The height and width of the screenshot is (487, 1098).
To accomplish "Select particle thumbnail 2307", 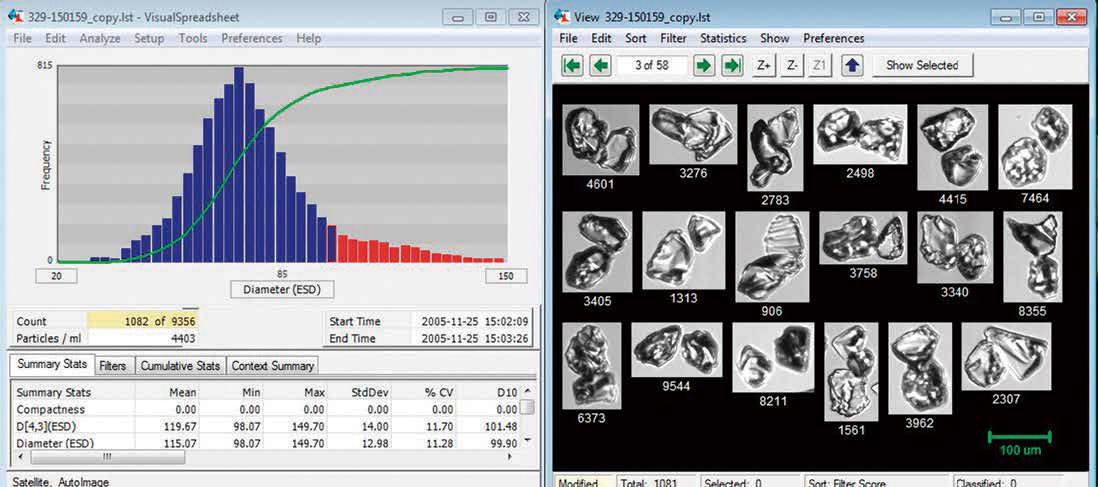I will pyautogui.click(x=1005, y=357).
